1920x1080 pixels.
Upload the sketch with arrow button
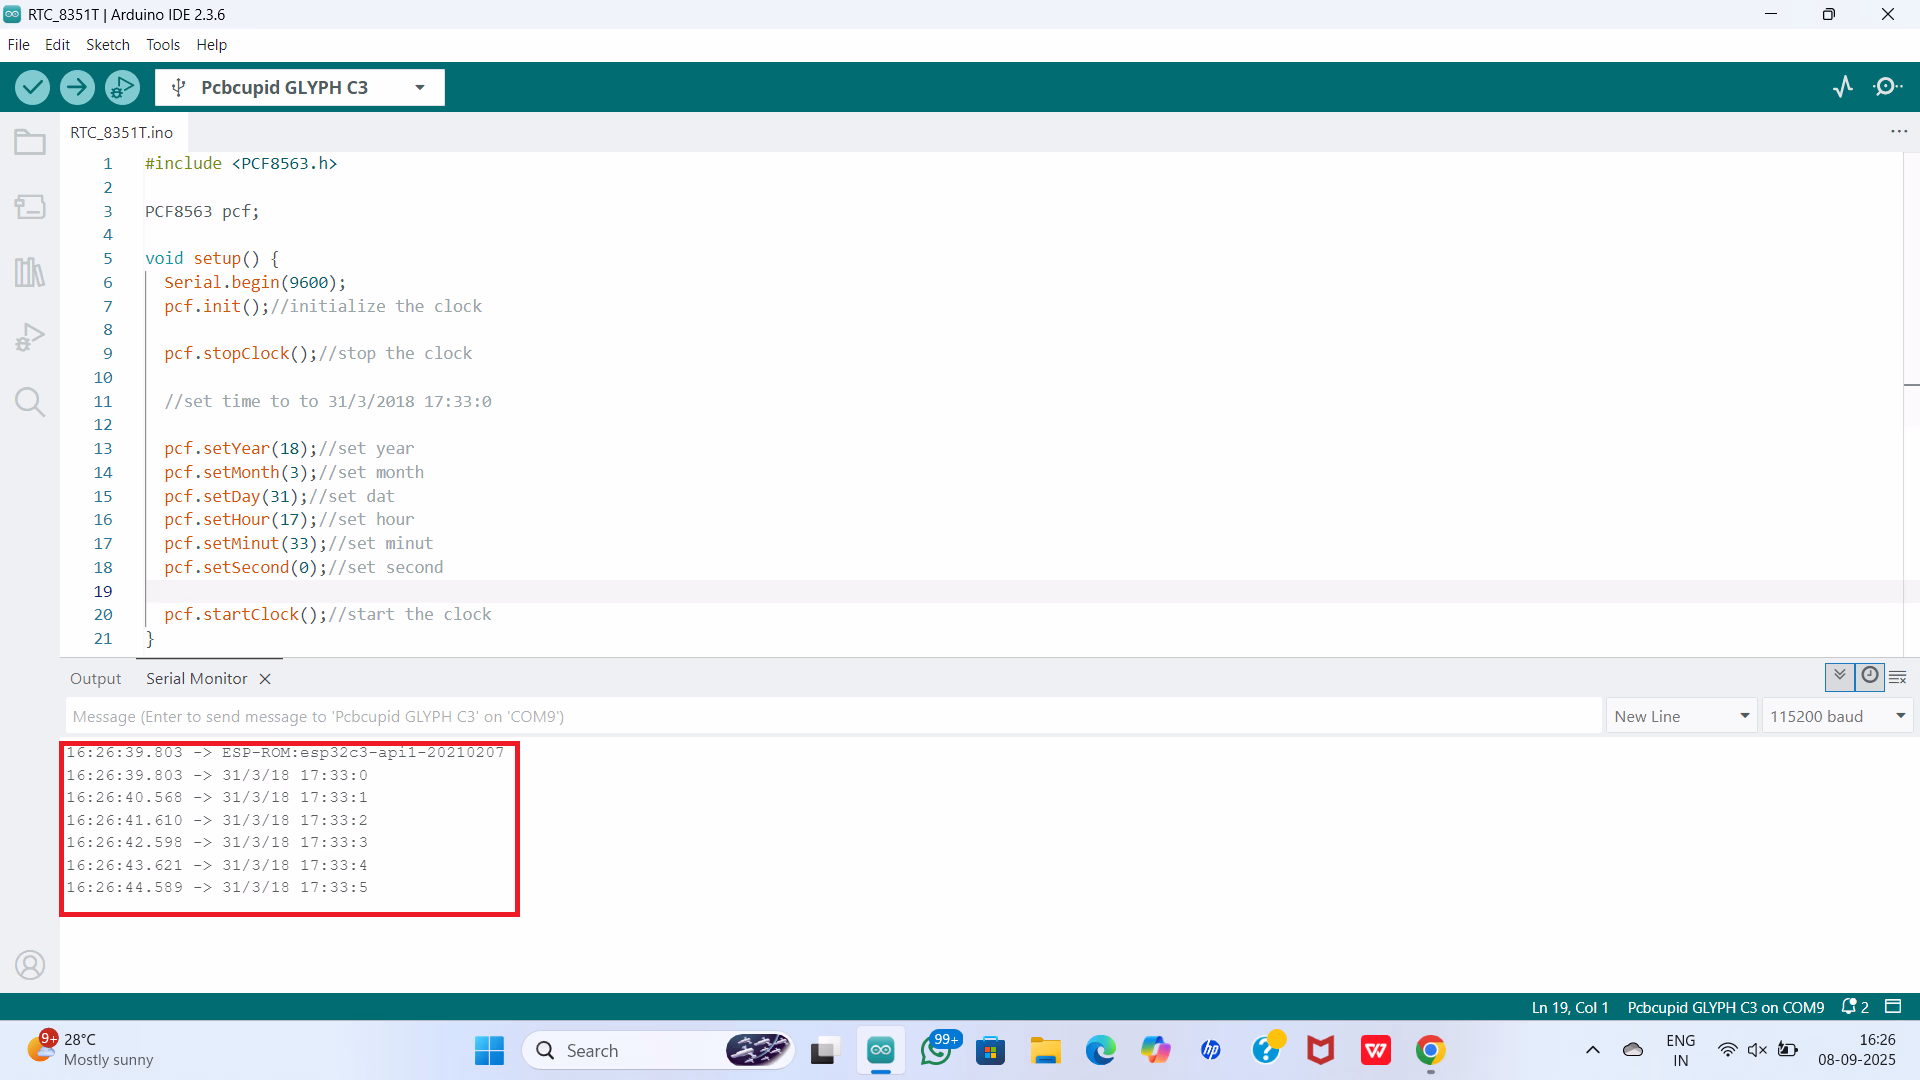click(77, 87)
